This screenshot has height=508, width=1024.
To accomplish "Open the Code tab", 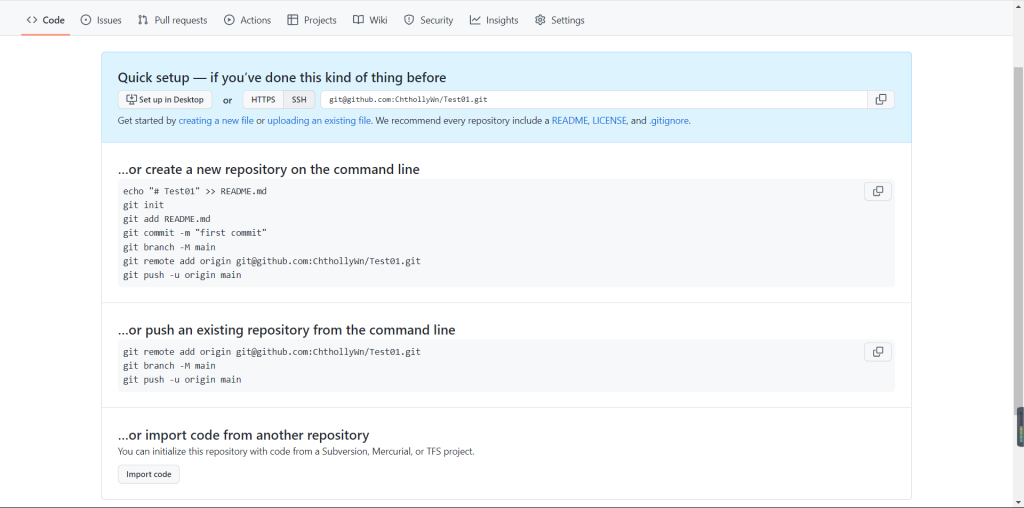I will pyautogui.click(x=46, y=20).
